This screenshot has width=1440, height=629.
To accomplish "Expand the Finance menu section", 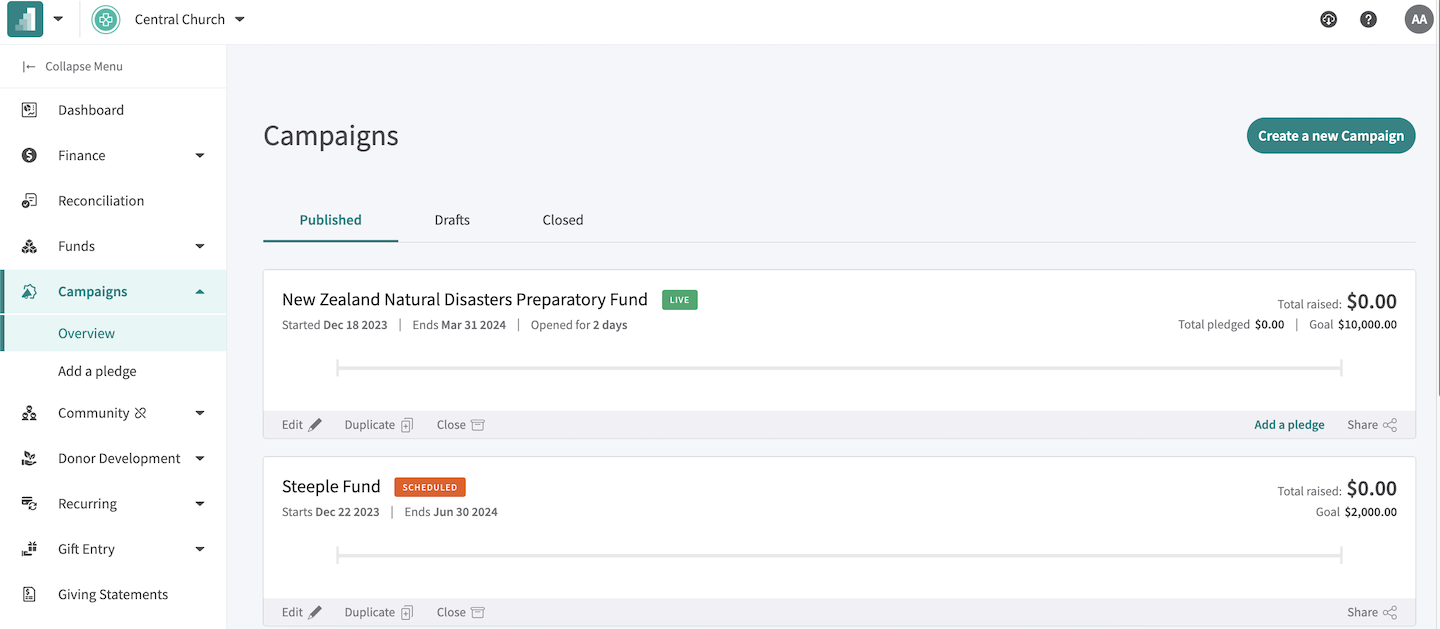I will 200,156.
